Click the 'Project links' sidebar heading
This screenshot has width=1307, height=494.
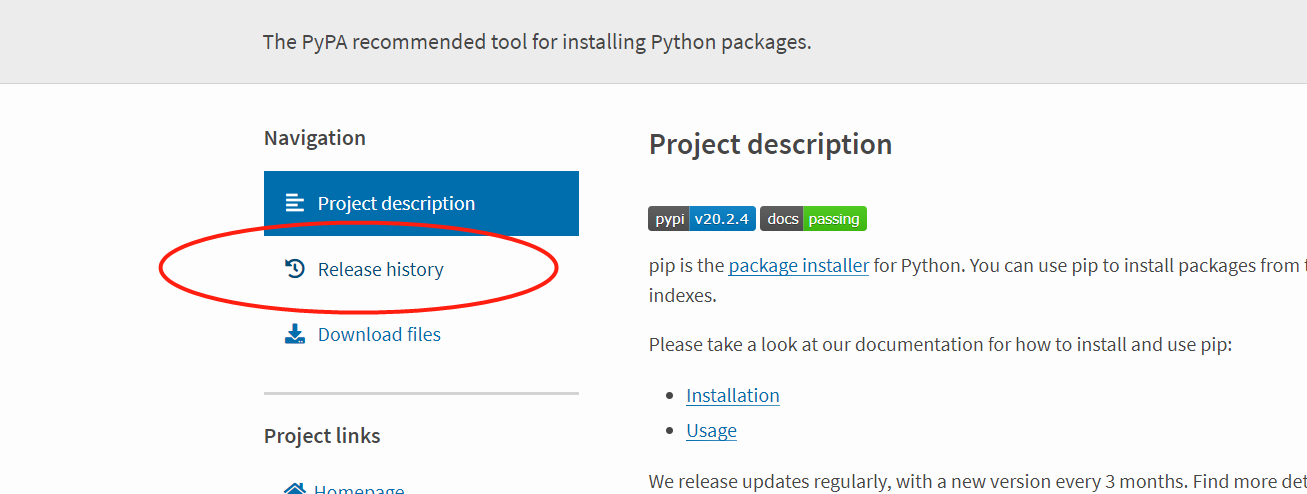[322, 436]
